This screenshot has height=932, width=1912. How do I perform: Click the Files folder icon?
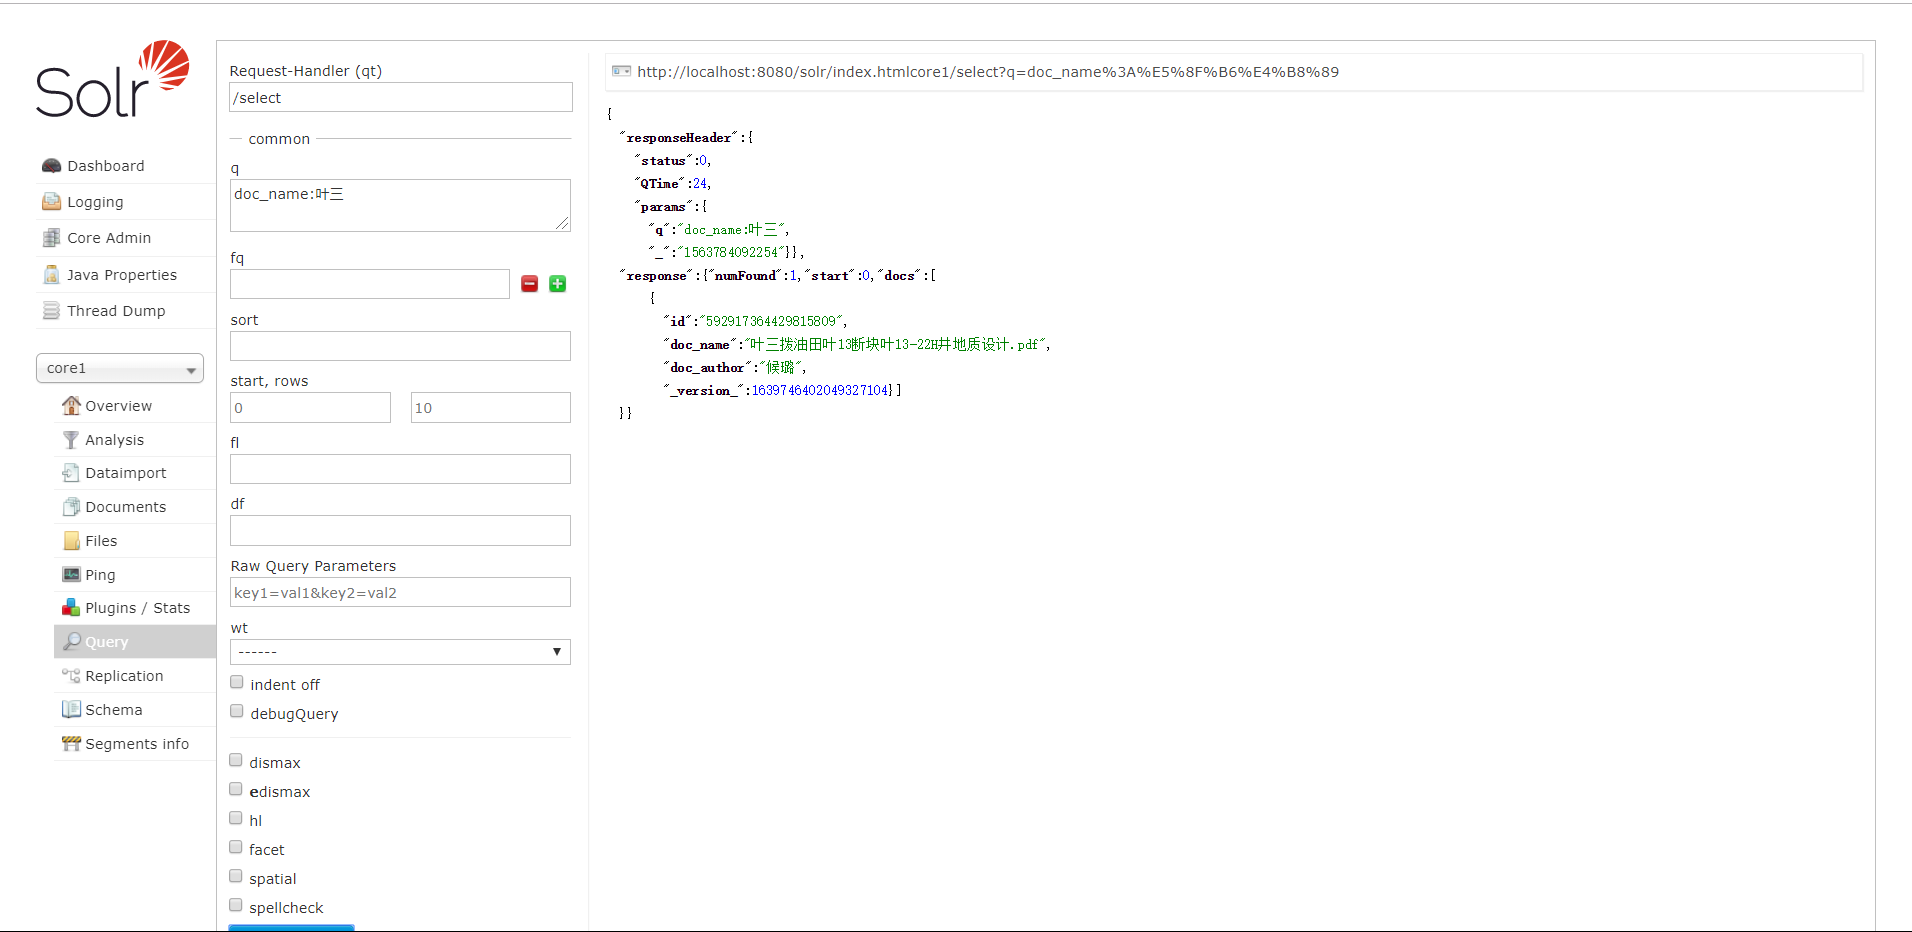[x=71, y=541]
